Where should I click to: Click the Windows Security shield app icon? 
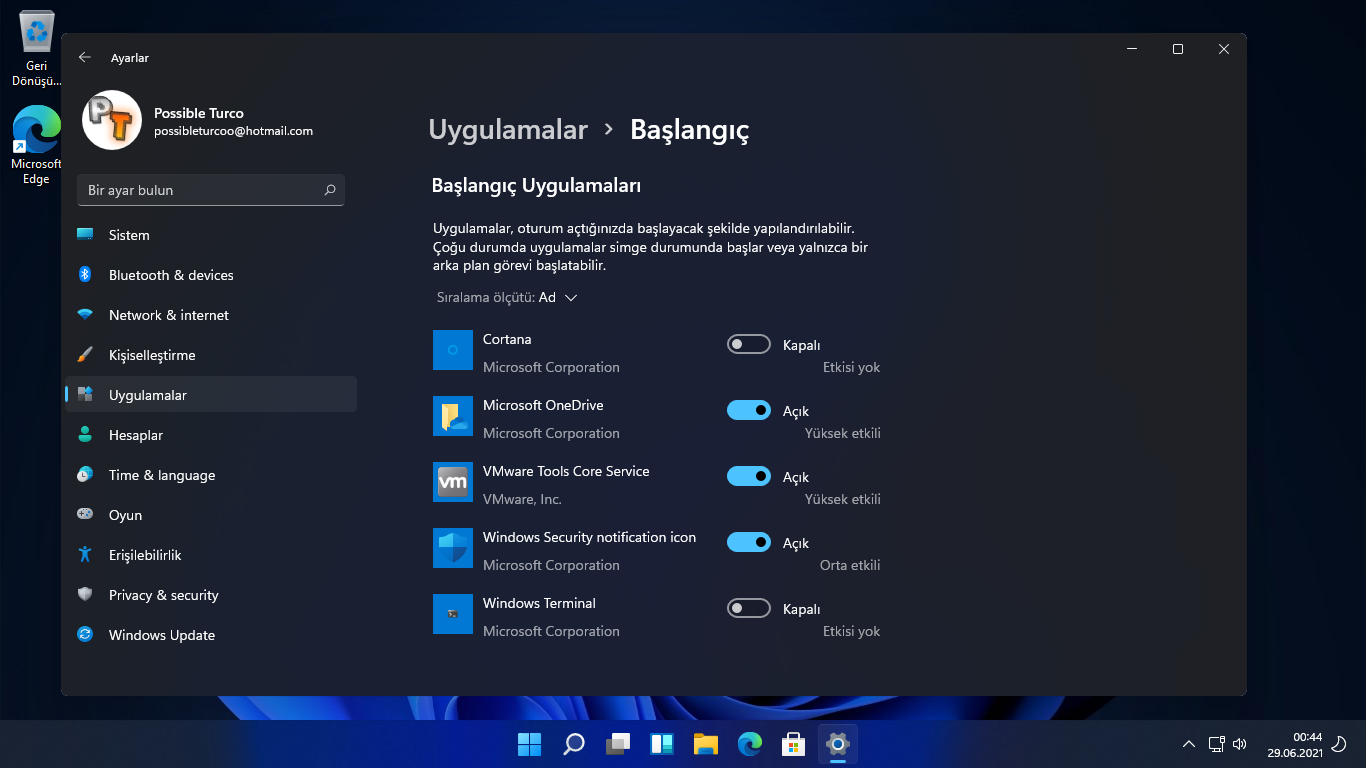click(453, 548)
